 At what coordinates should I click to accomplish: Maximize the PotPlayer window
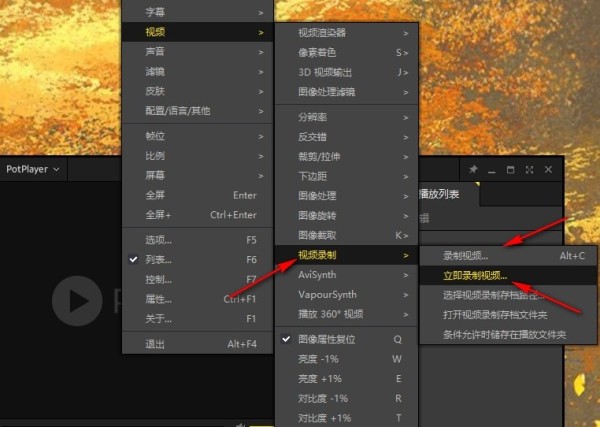(510, 169)
